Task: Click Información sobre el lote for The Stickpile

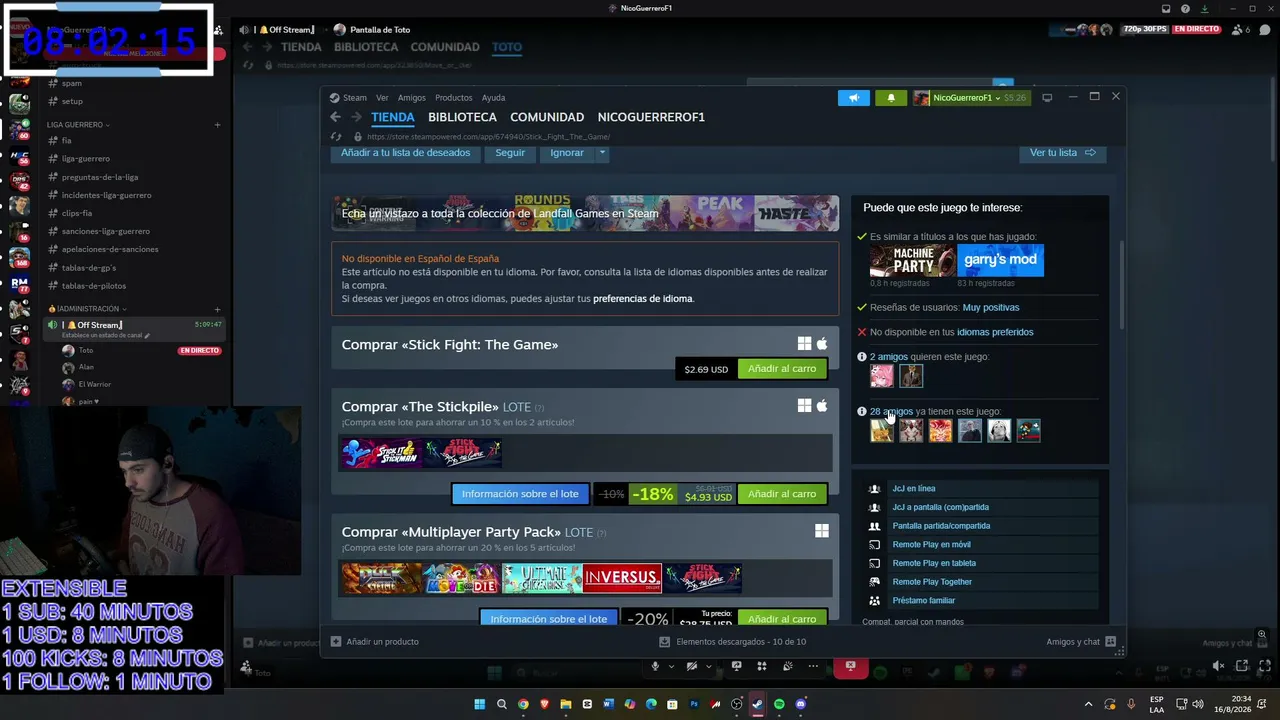Action: tap(520, 494)
